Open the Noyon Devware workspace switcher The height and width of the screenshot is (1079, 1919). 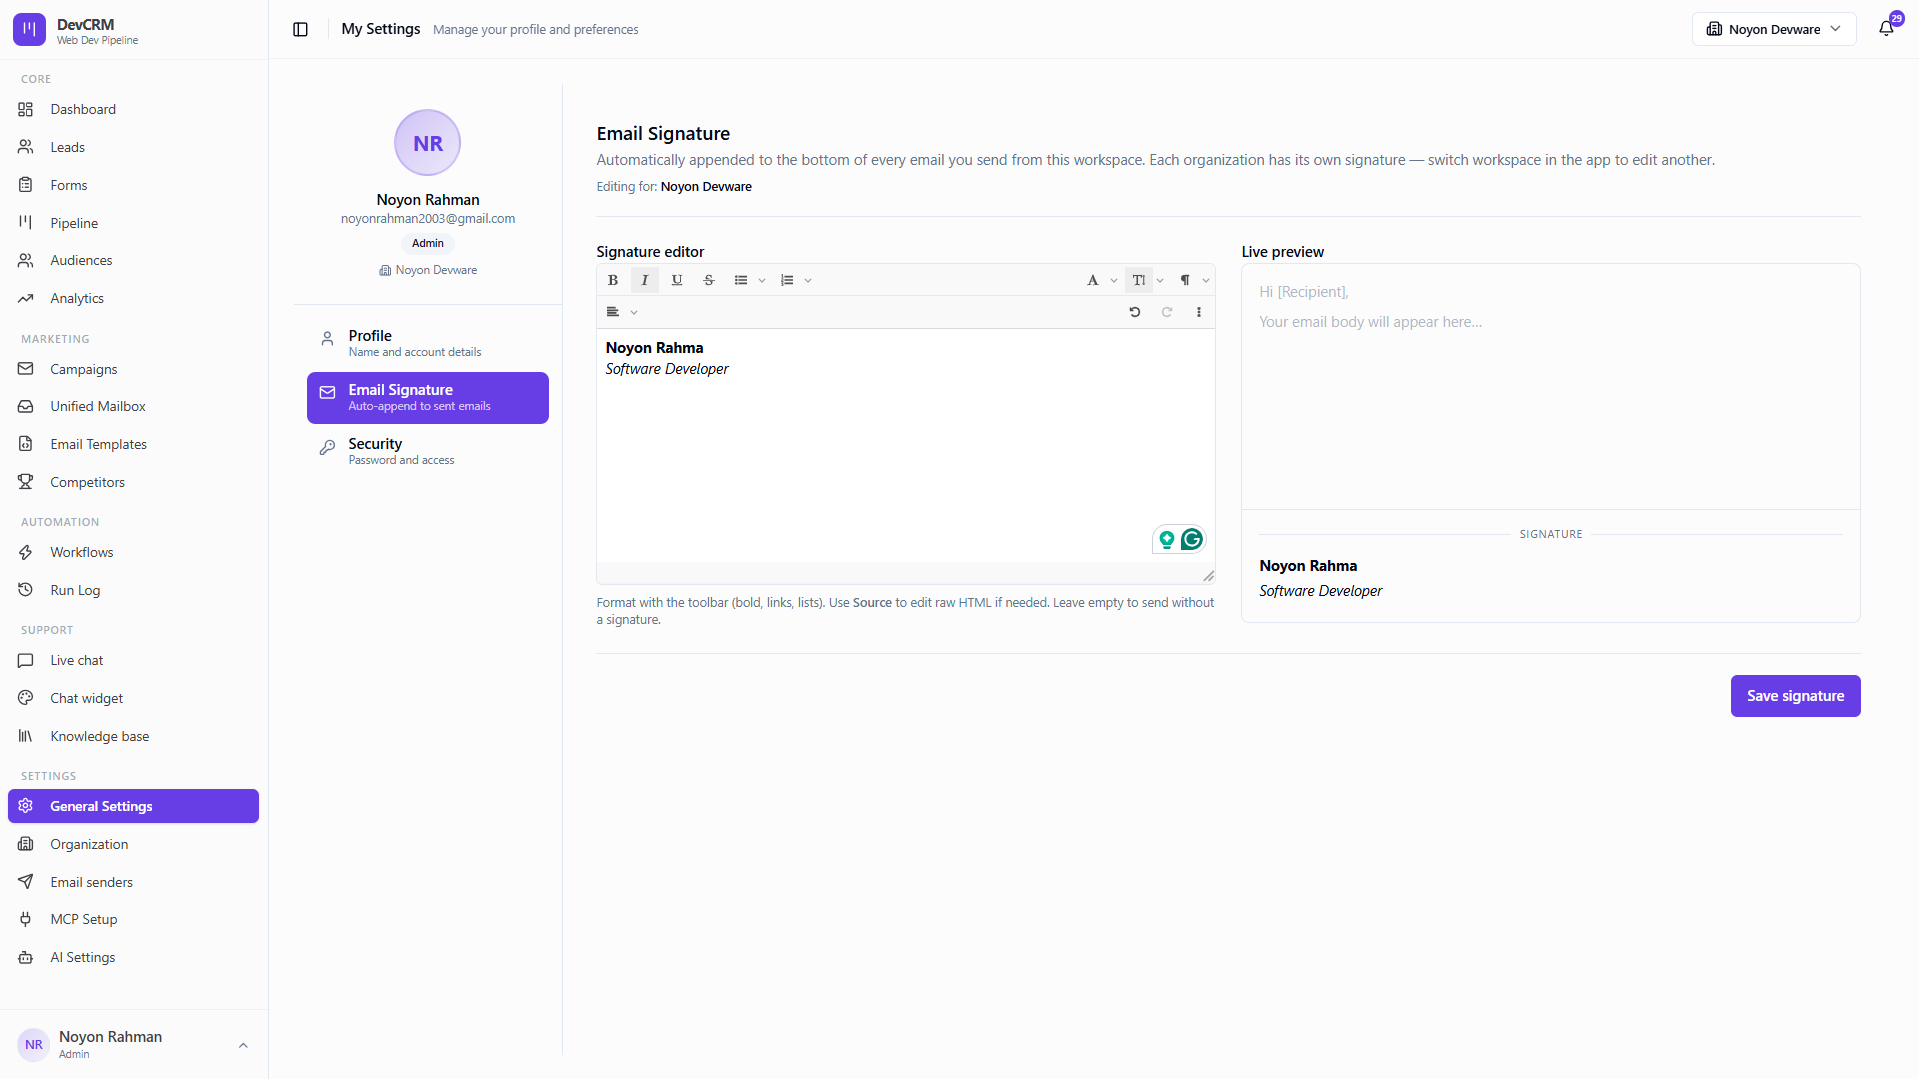1773,29
